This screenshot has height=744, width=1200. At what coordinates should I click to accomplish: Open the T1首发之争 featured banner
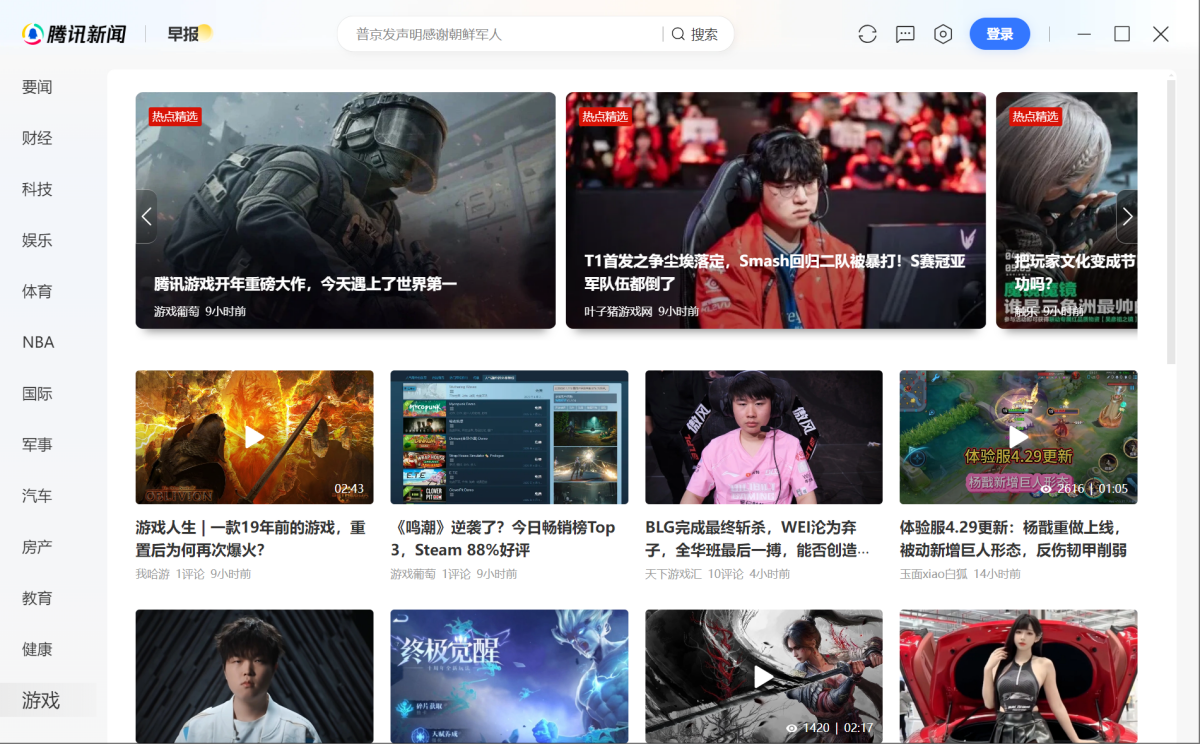775,210
